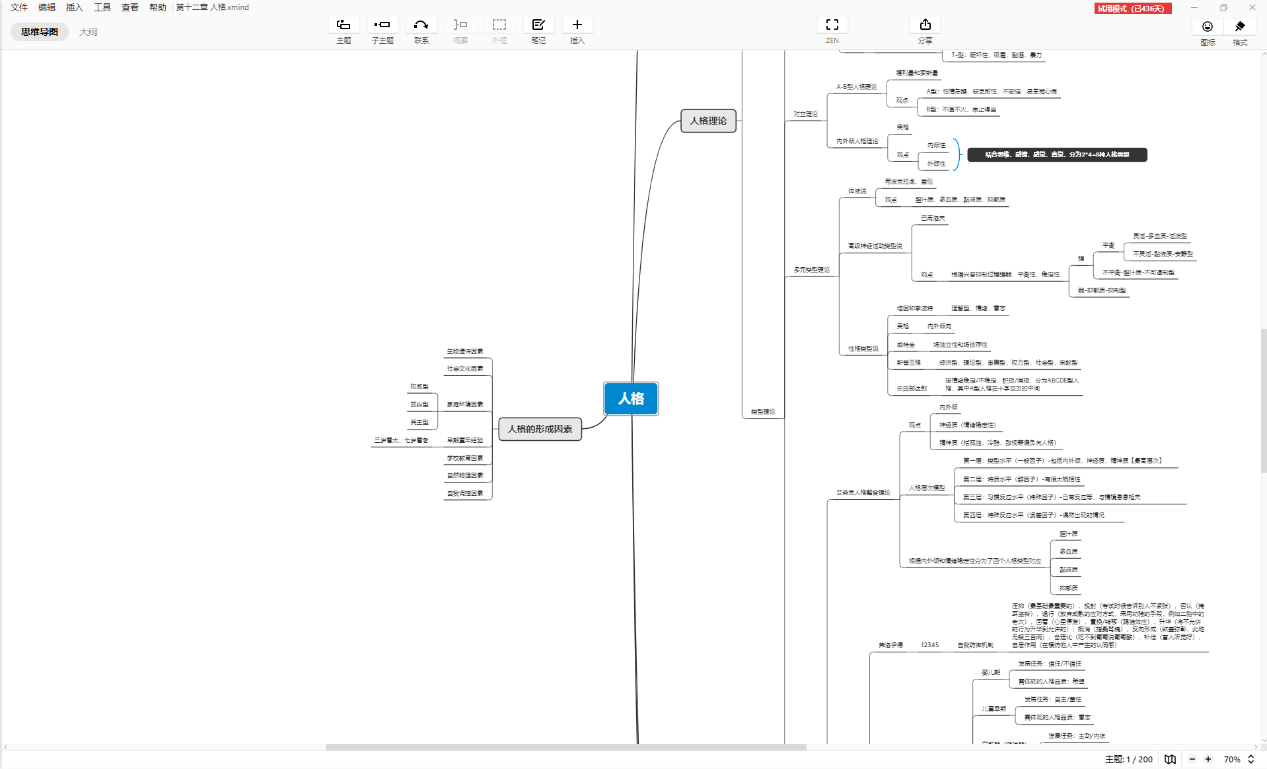This screenshot has width=1267, height=769.
Task: Select the 对立理论 subtopic
Action: 806,114
